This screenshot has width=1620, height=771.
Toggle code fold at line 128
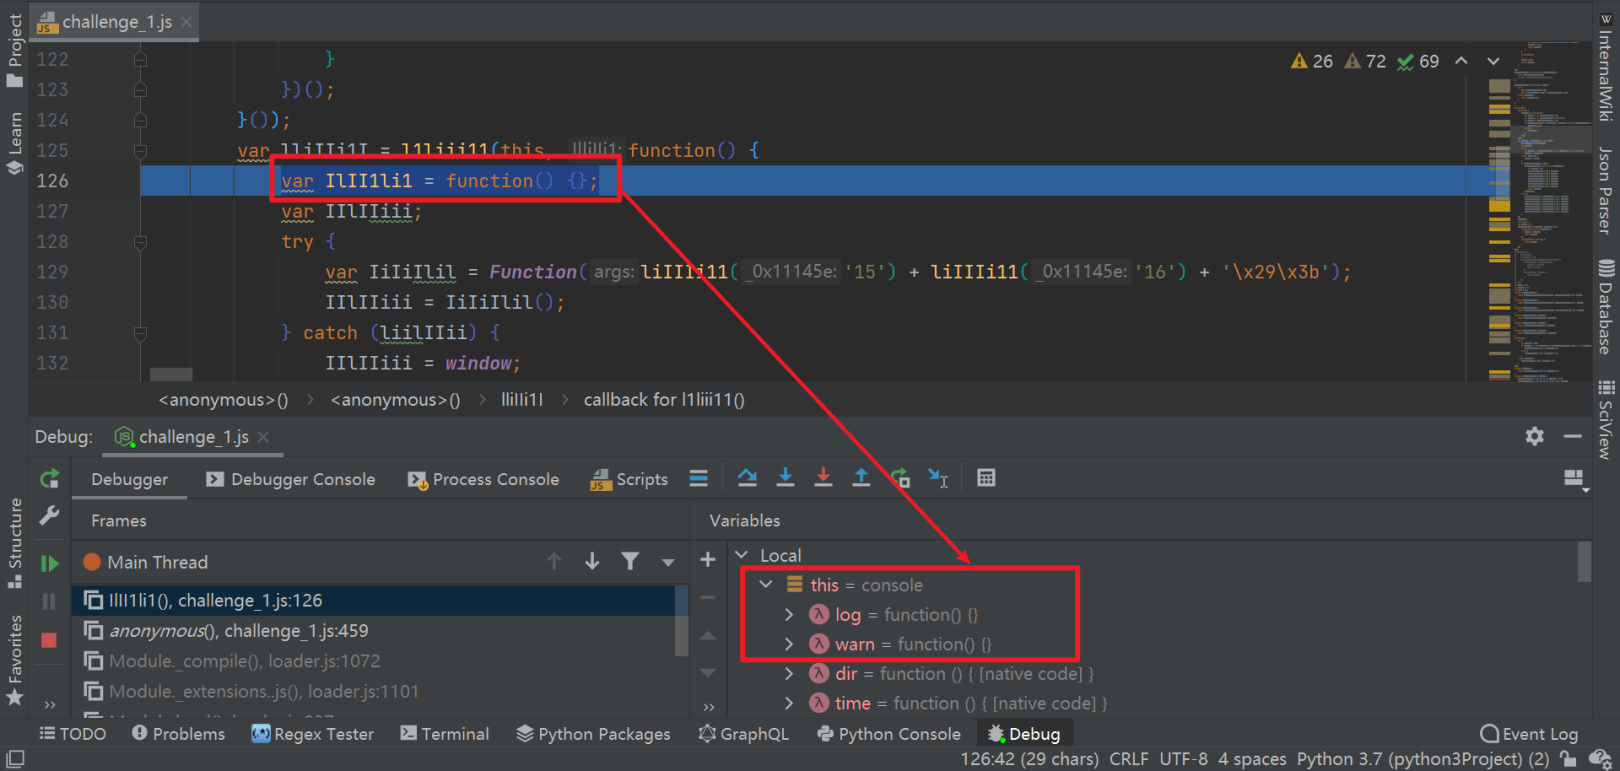click(140, 242)
